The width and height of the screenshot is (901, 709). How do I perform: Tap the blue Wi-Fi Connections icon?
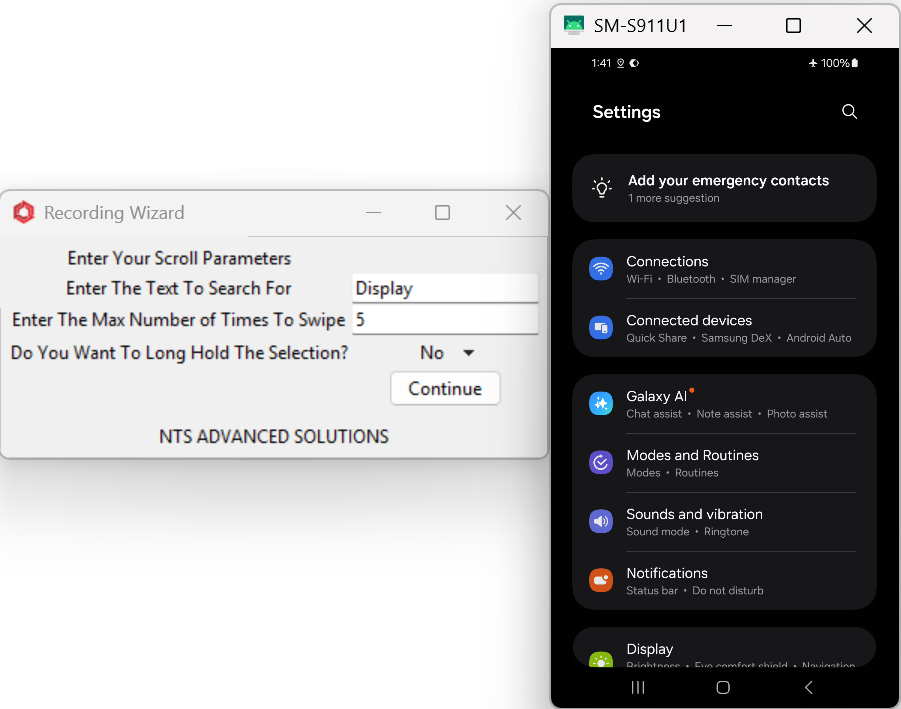click(x=601, y=268)
